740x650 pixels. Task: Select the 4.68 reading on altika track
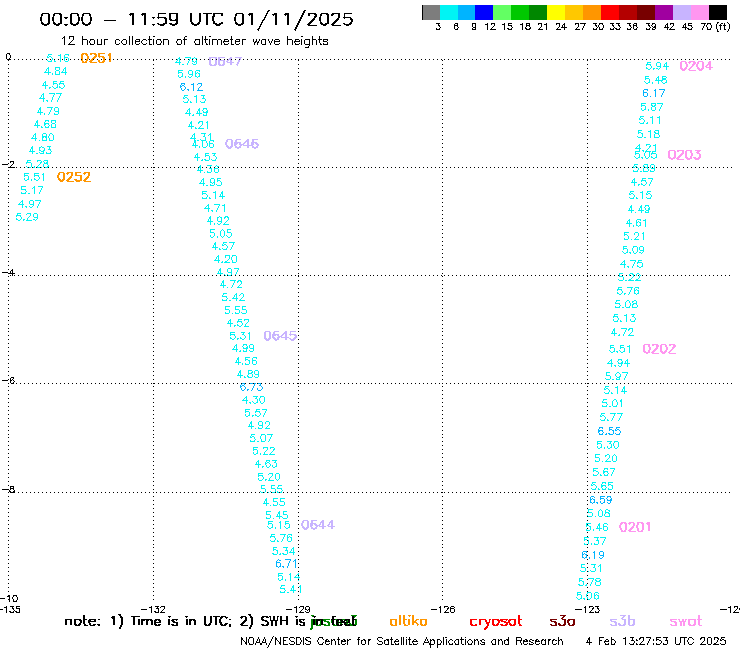pyautogui.click(x=45, y=124)
